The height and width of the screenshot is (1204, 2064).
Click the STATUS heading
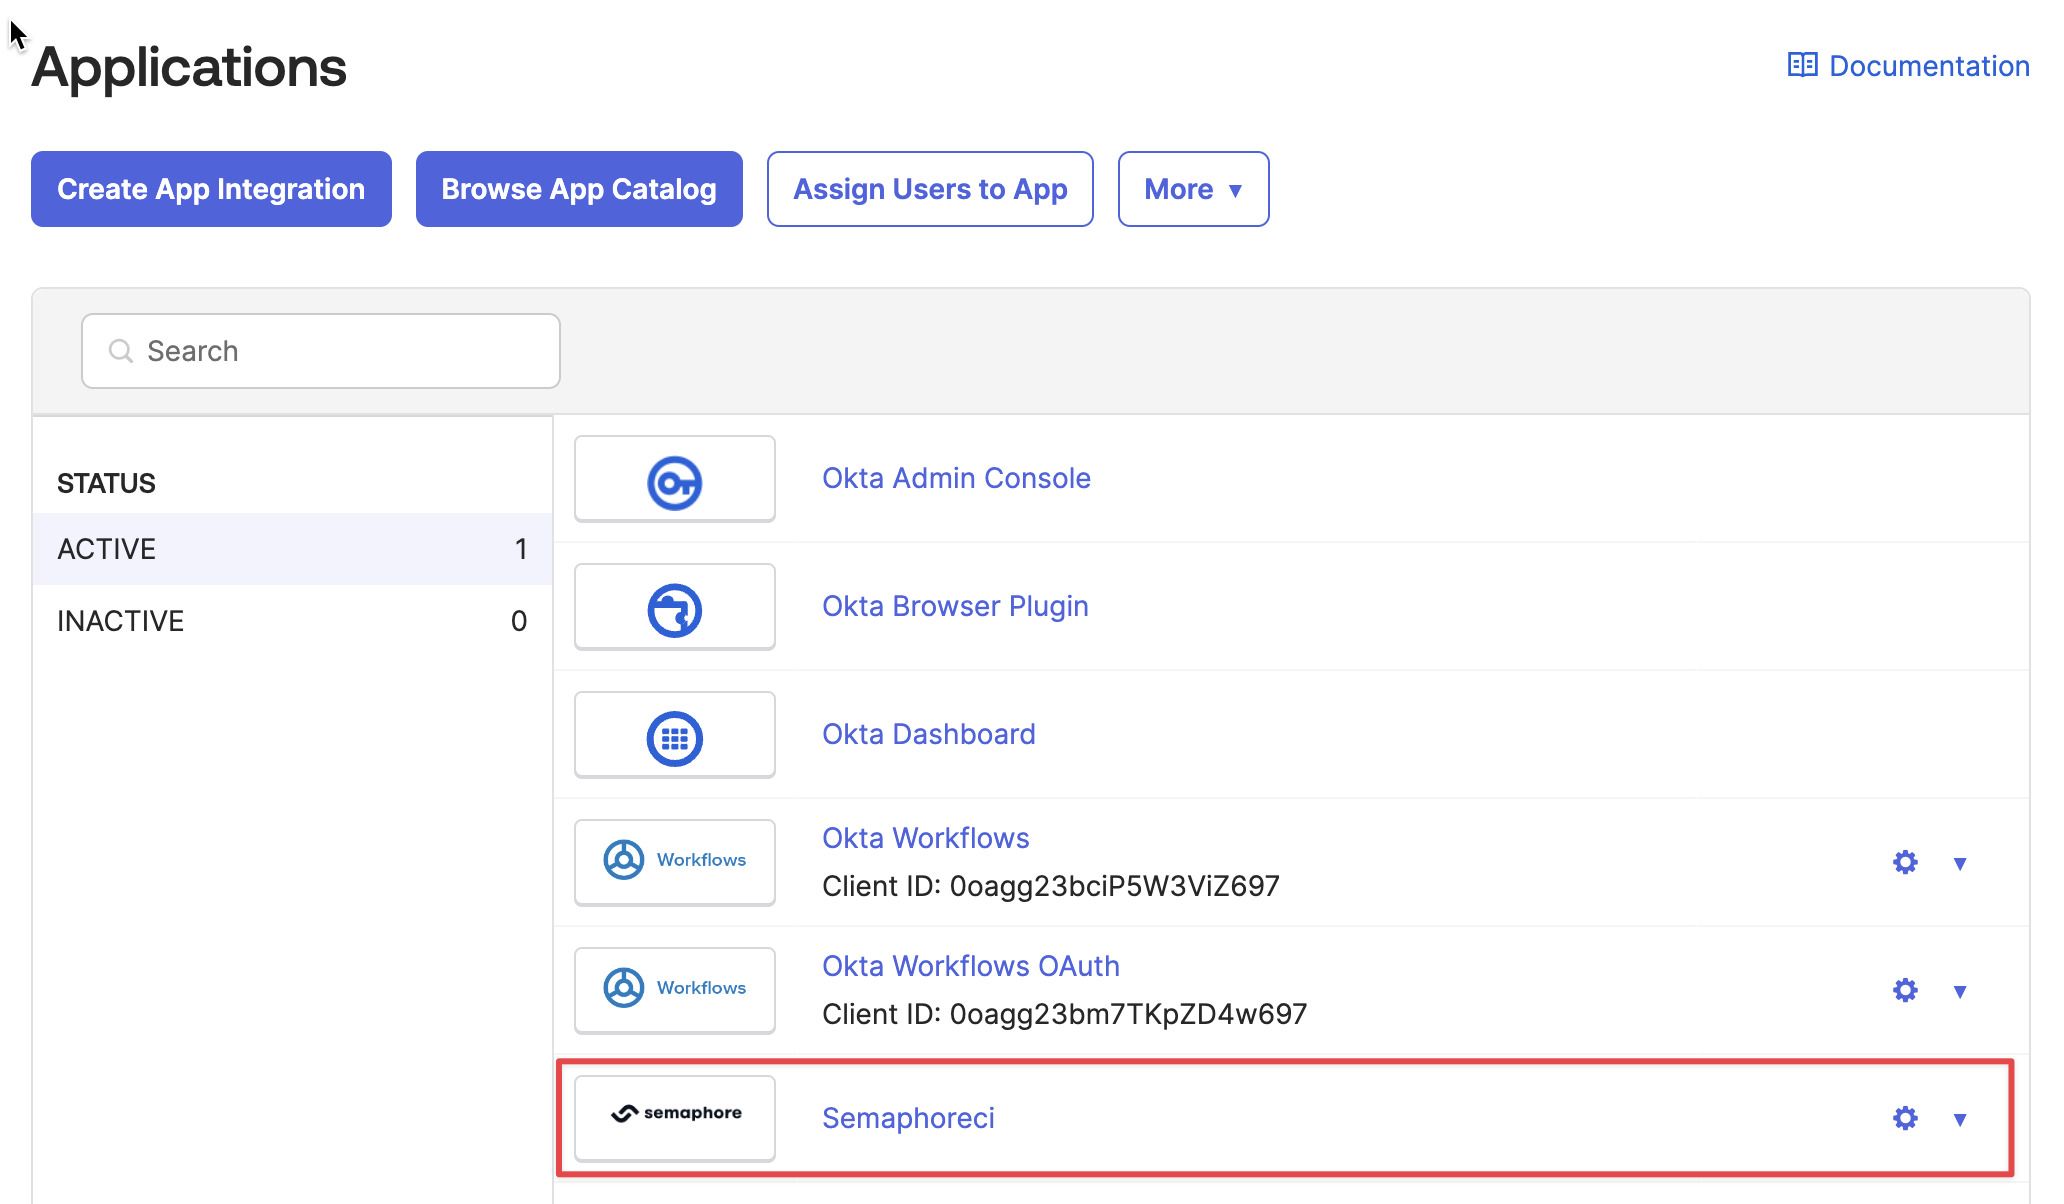coord(106,483)
